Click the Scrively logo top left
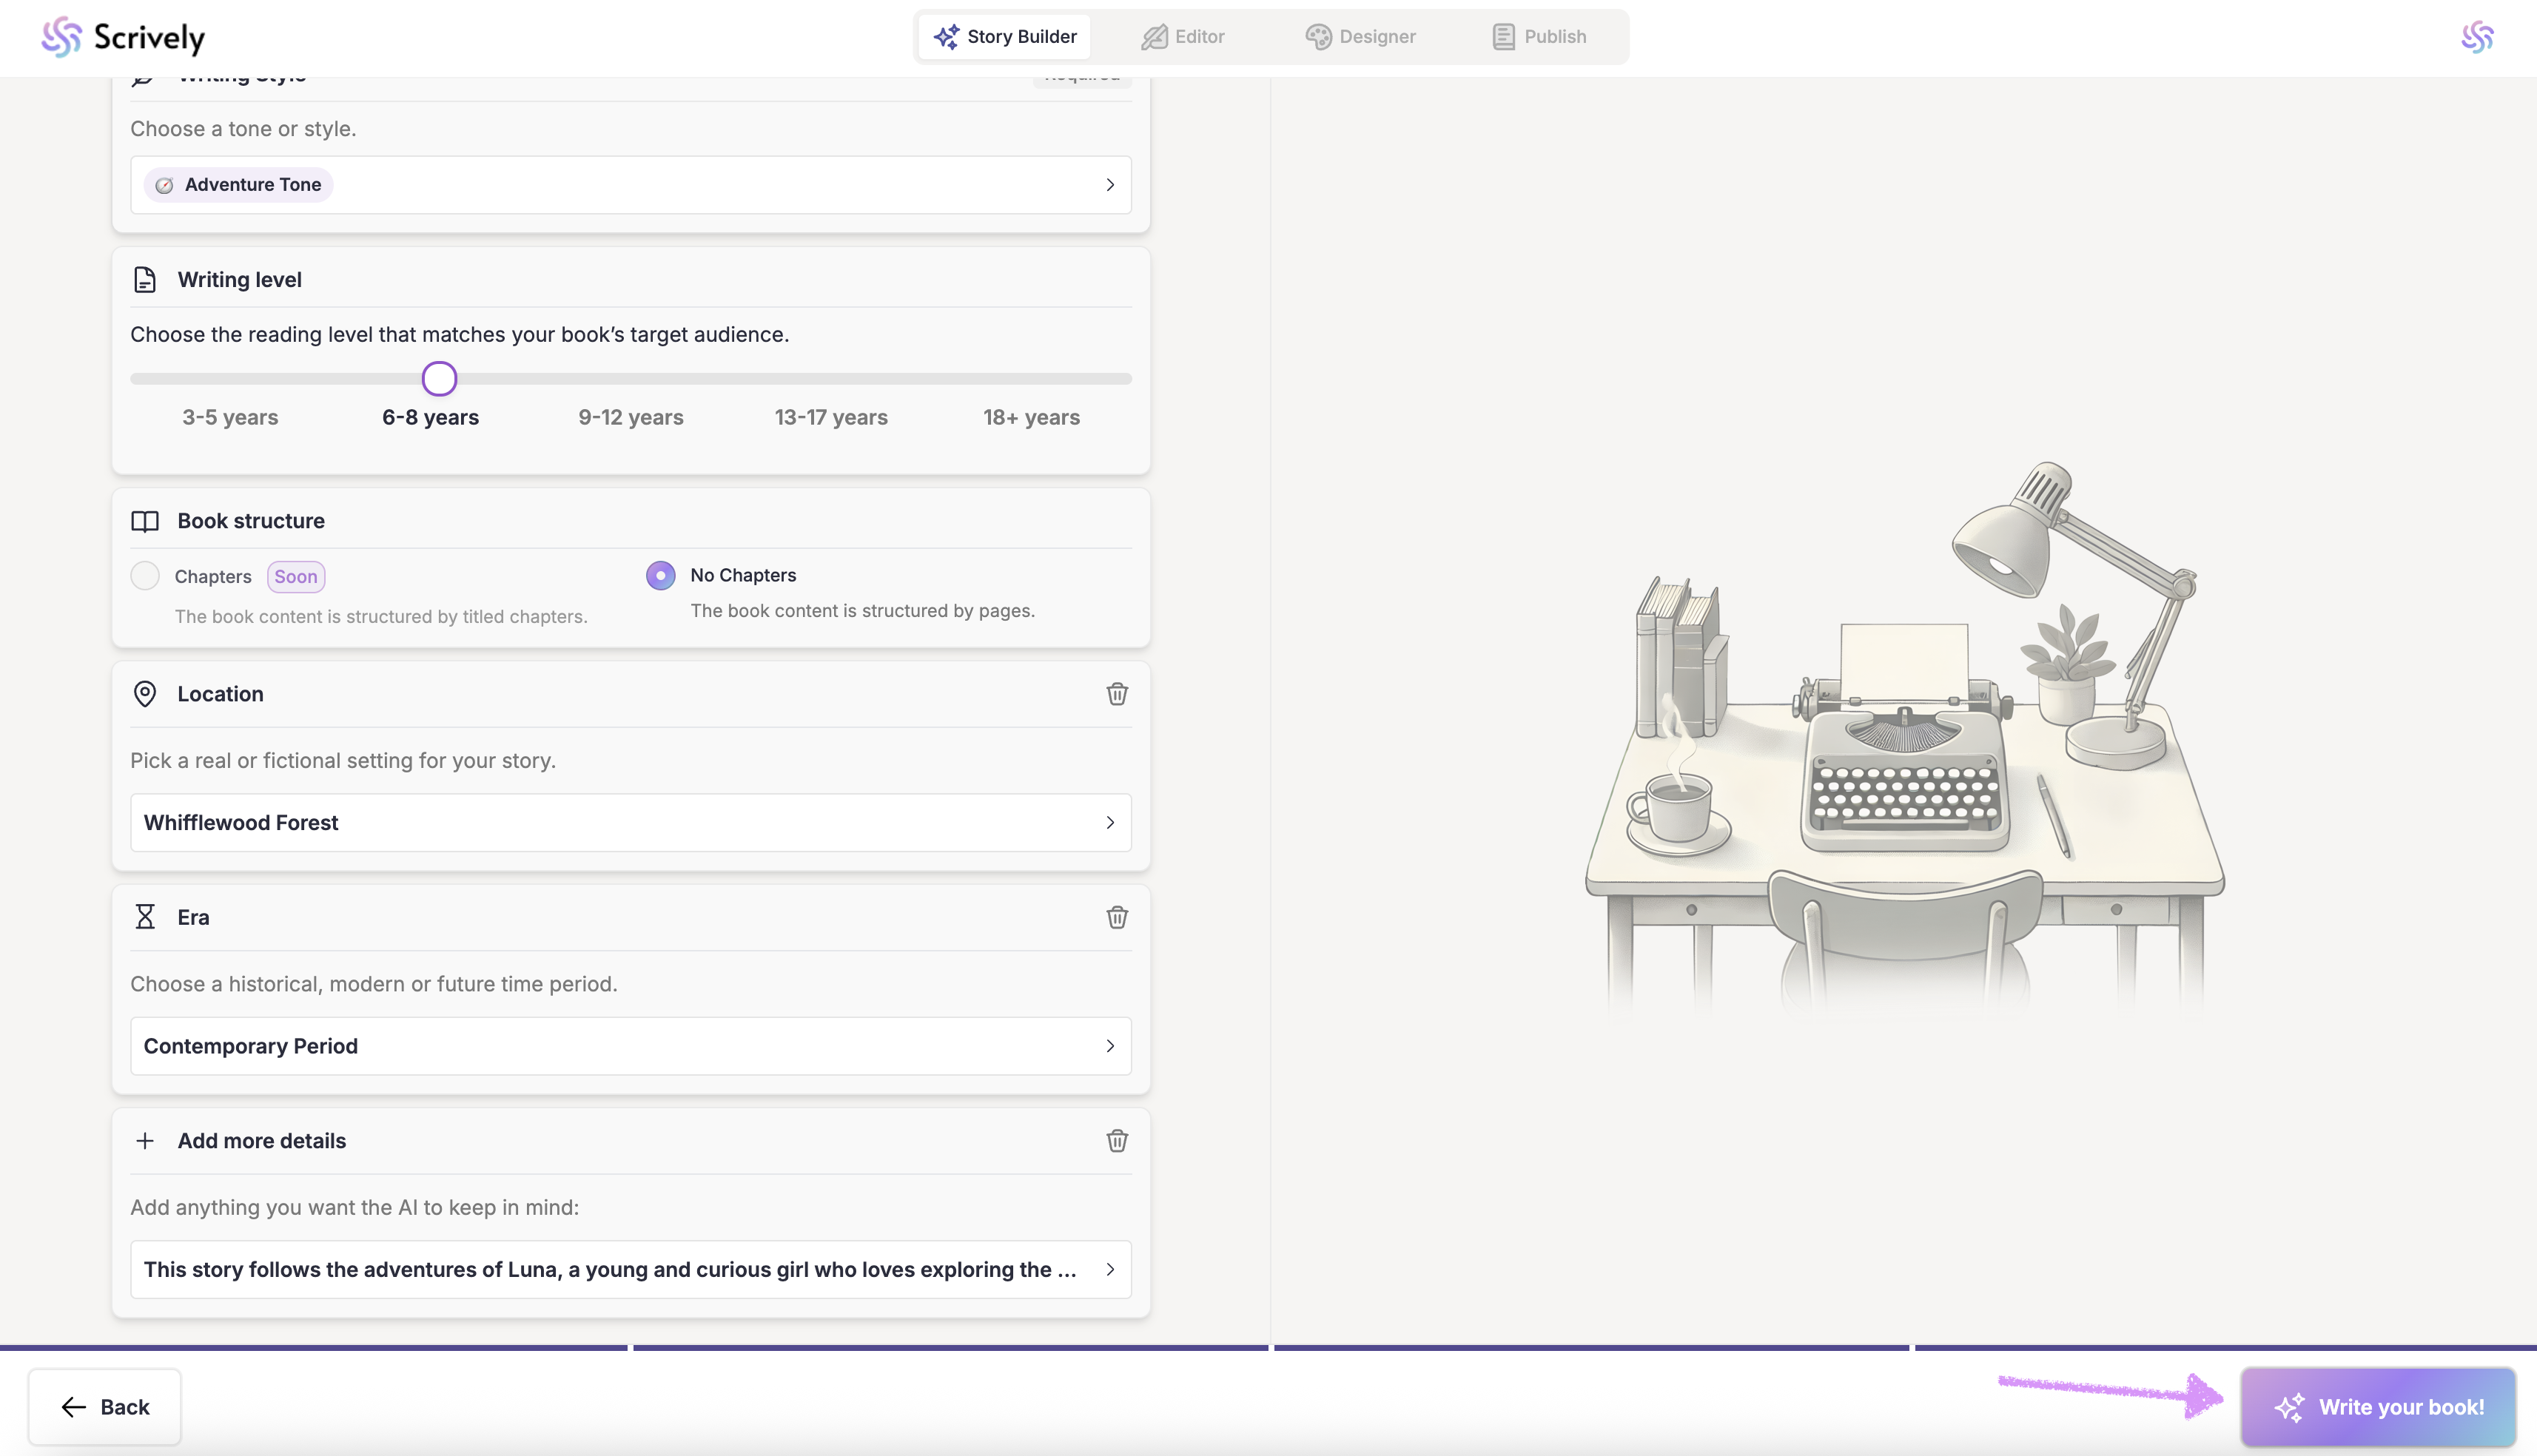The image size is (2537, 1456). [123, 37]
